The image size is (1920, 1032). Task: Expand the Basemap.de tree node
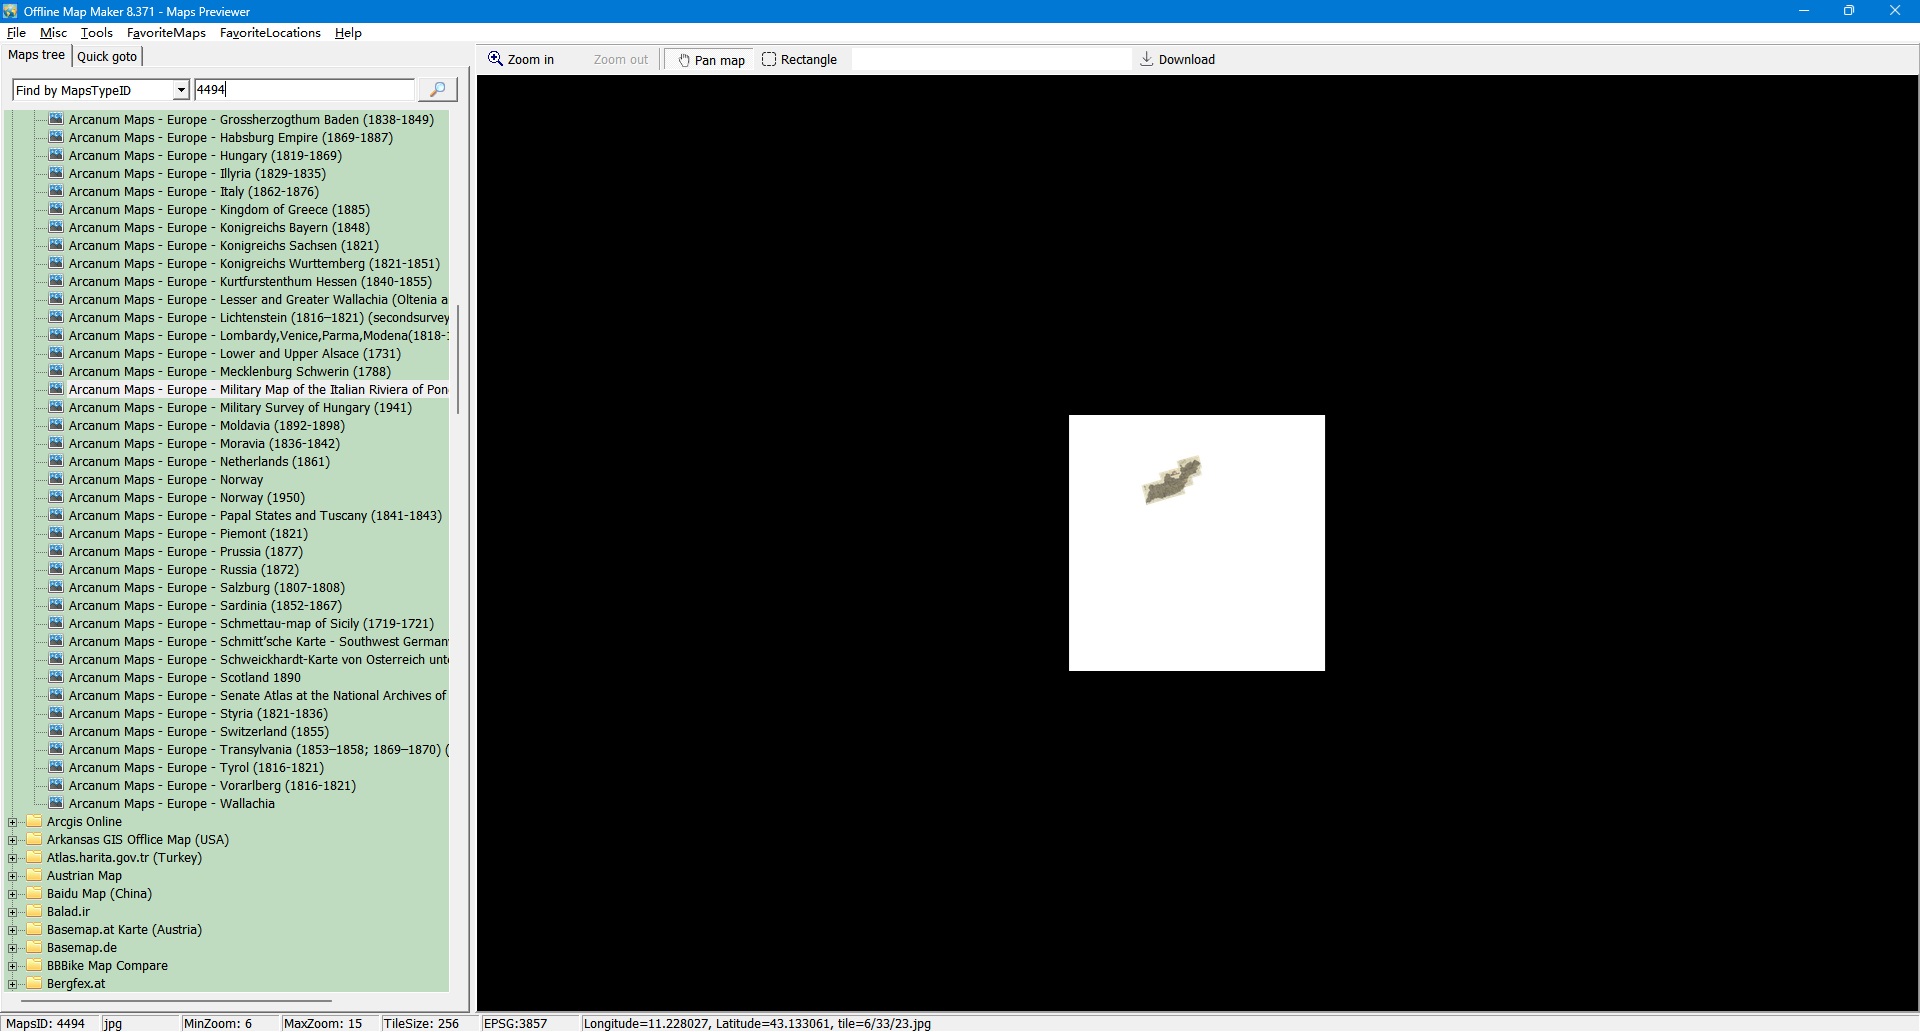13,948
